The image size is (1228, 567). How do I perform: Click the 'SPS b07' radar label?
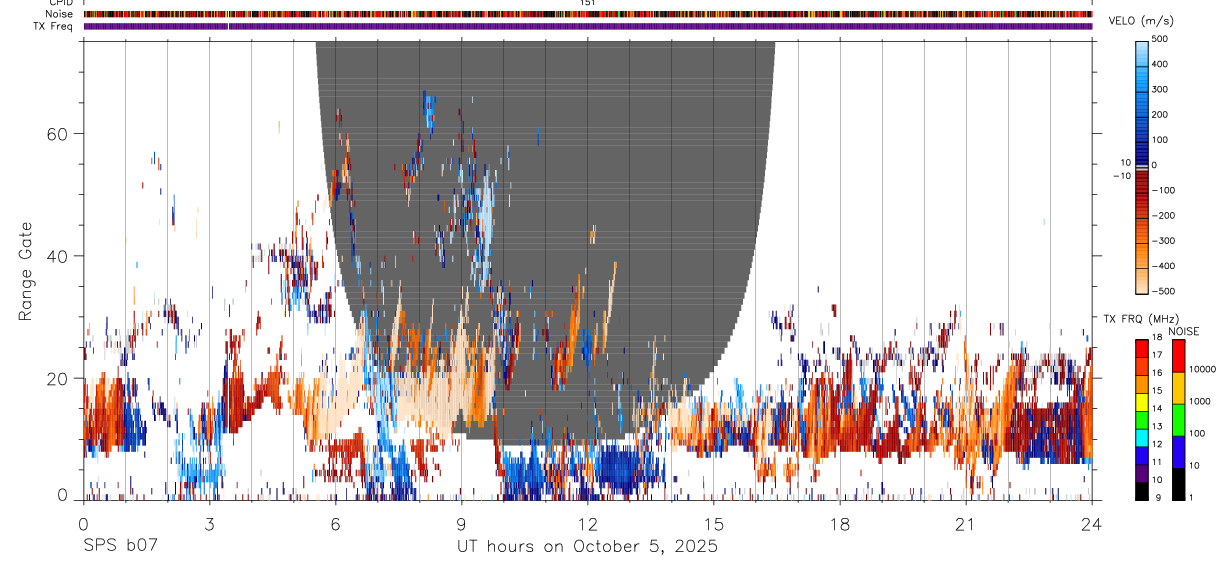(120, 547)
